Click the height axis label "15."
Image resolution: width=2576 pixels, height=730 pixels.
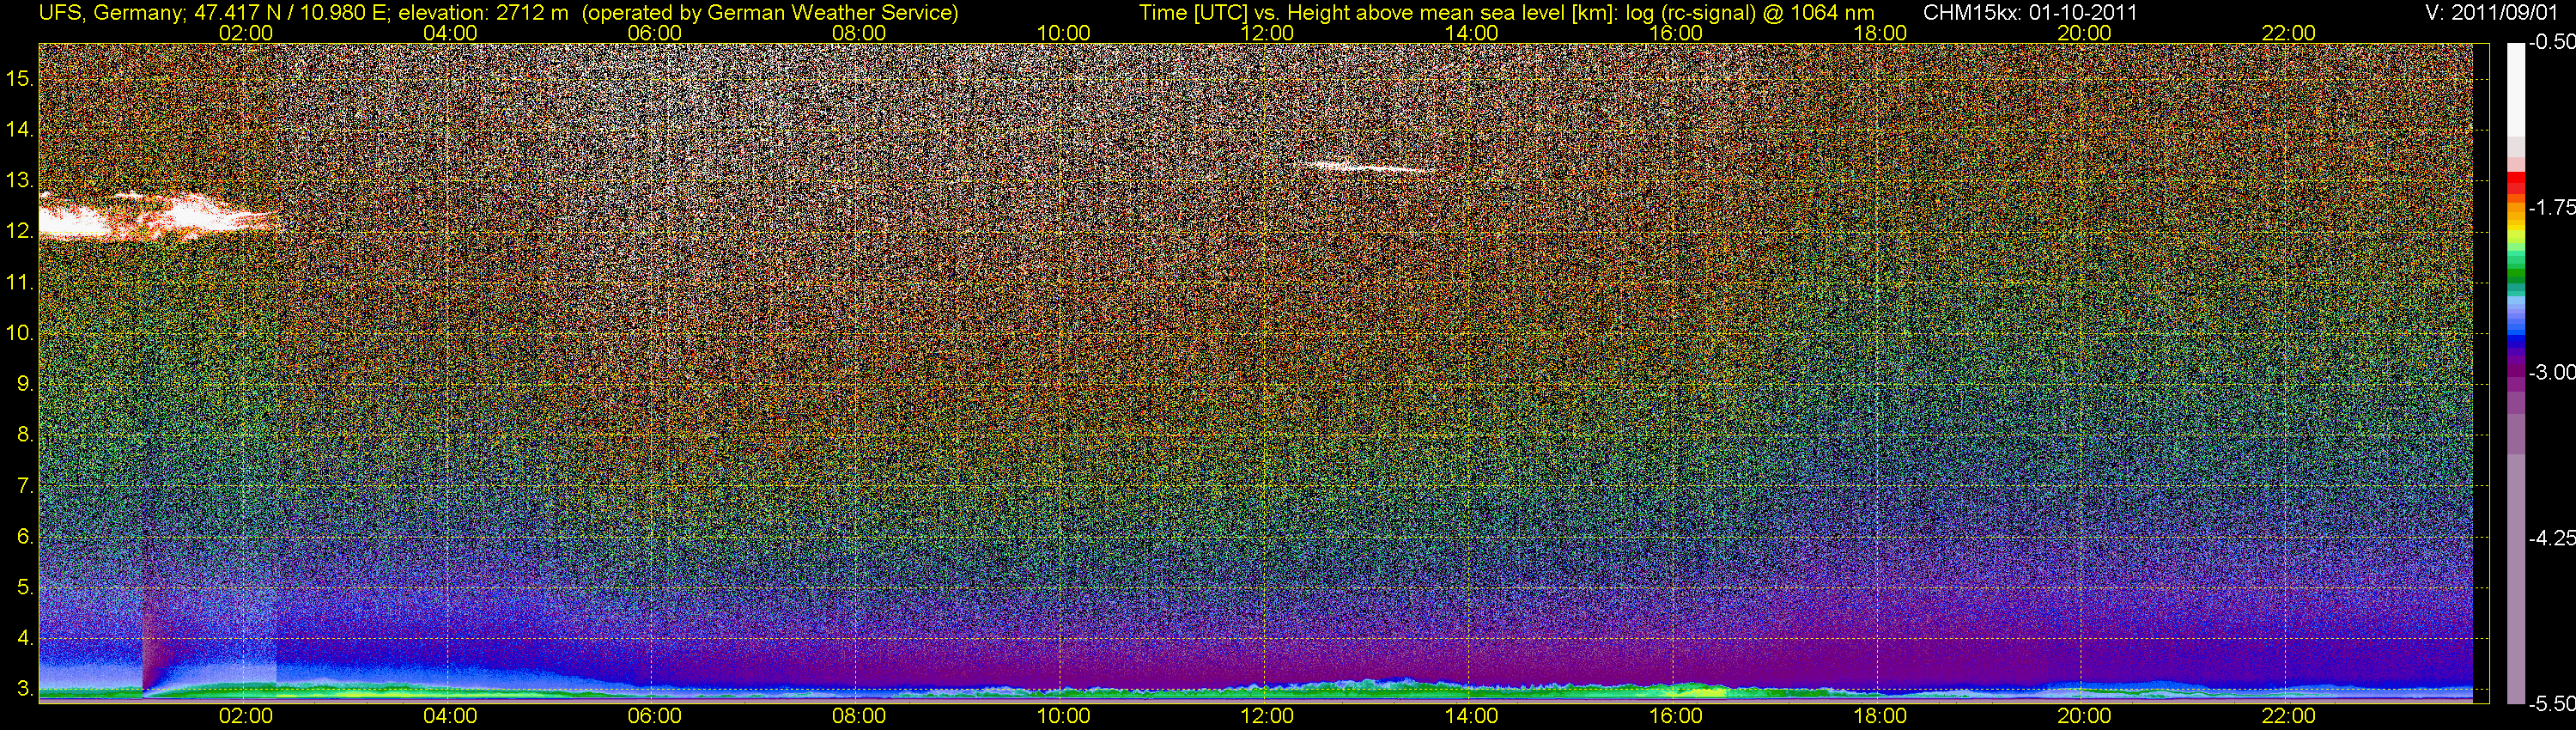tap(21, 78)
